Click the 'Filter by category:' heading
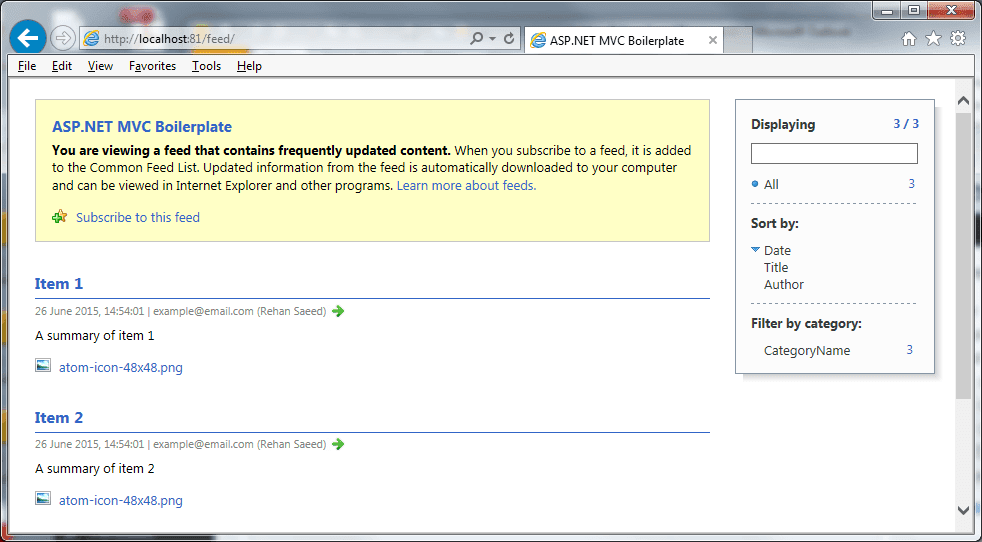 [x=806, y=324]
